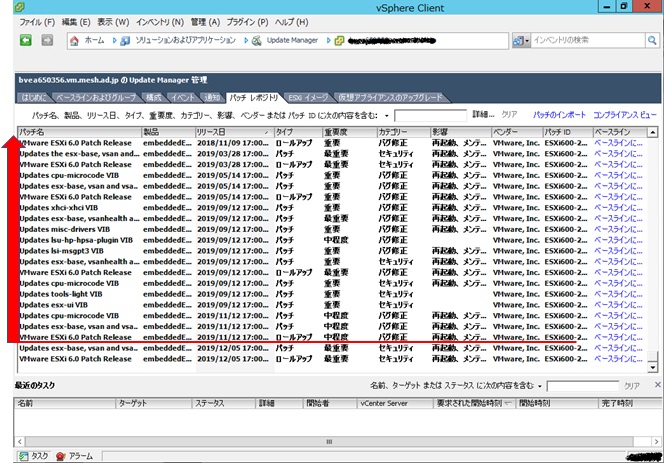The width and height of the screenshot is (664, 463).
Task: Click baseline link for 2018/11/09 patch row
Action: pyautogui.click(x=618, y=143)
